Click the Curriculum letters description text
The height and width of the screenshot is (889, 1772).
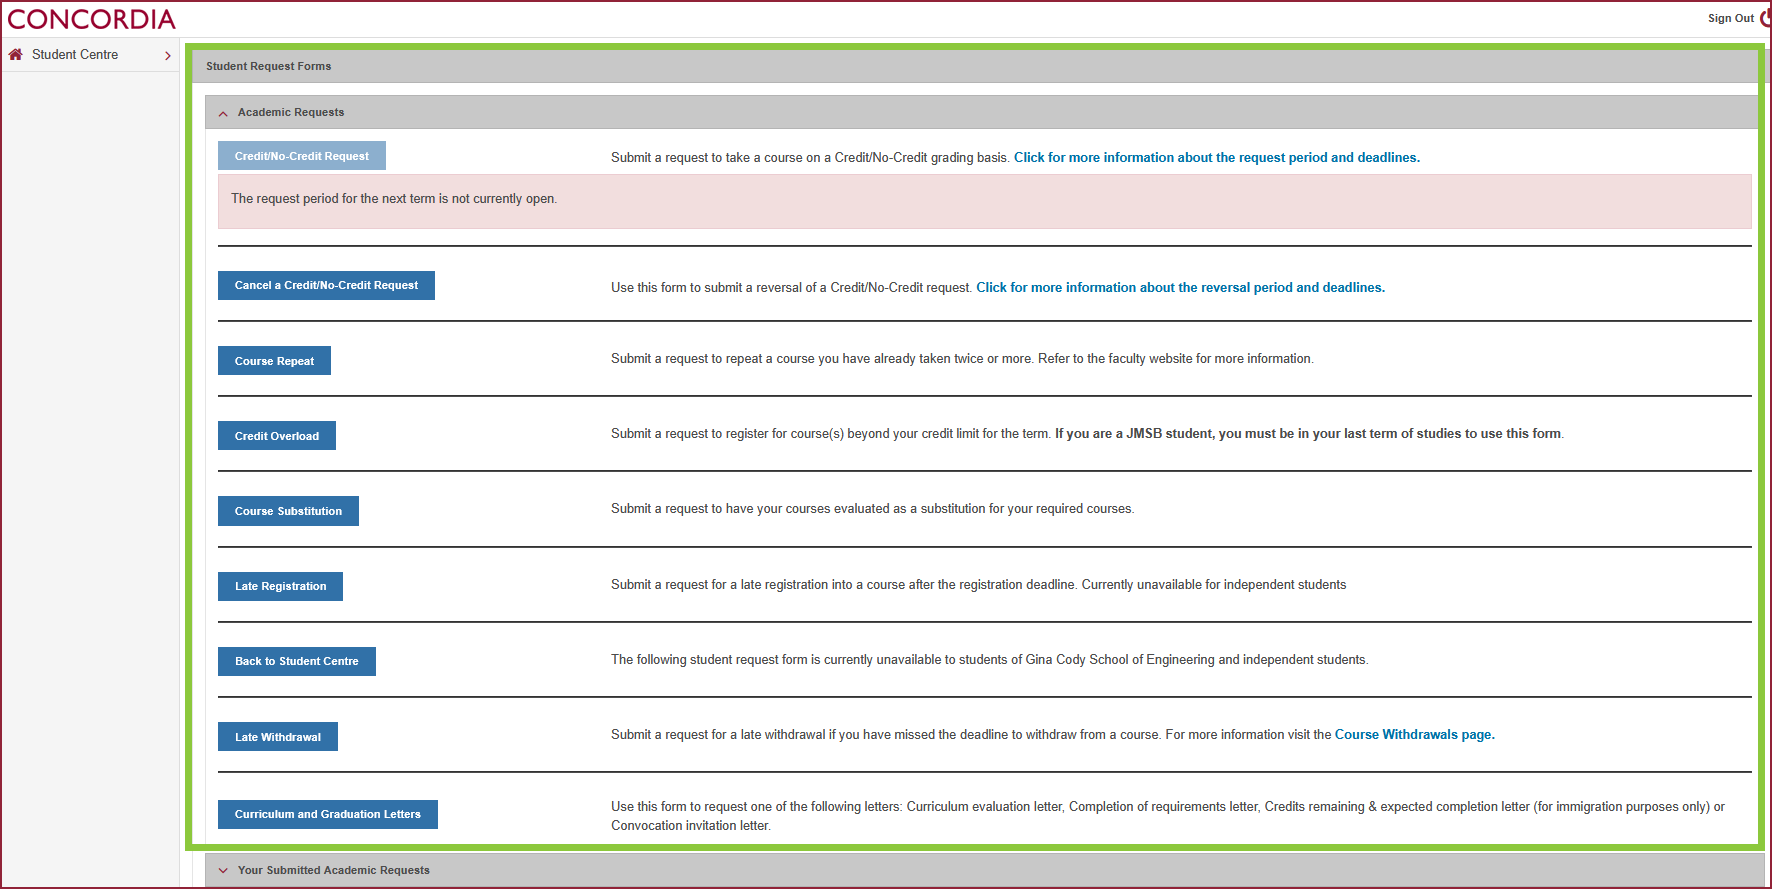tap(1168, 816)
